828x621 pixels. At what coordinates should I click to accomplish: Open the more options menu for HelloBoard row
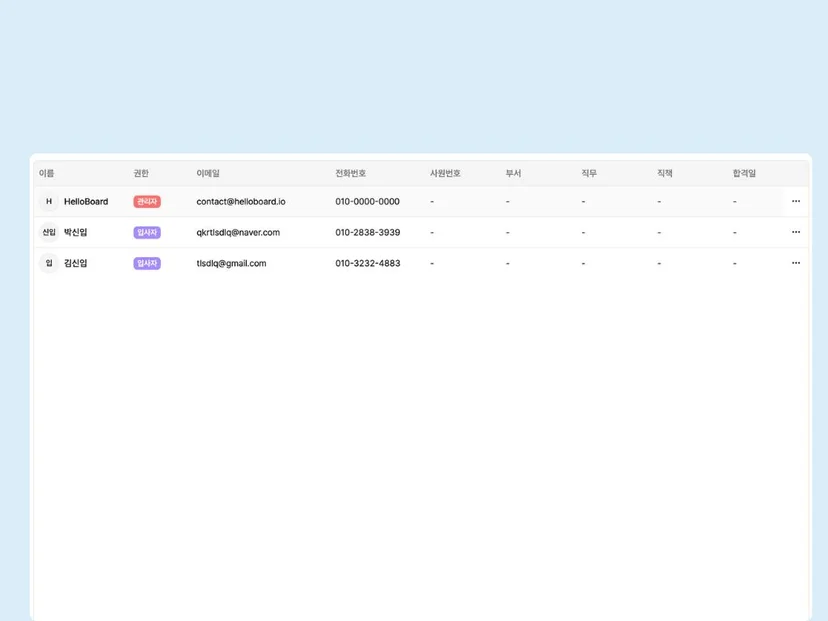(796, 201)
